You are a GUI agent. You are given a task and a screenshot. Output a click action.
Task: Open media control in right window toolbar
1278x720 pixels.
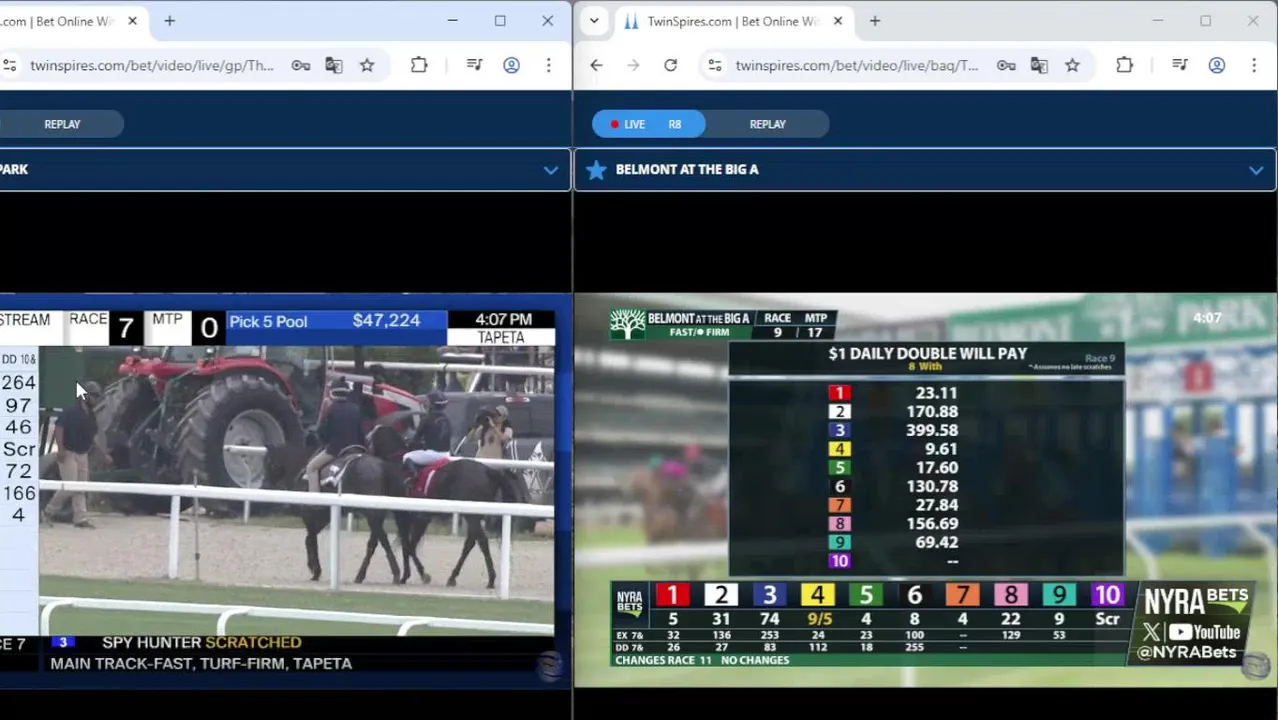point(1180,65)
